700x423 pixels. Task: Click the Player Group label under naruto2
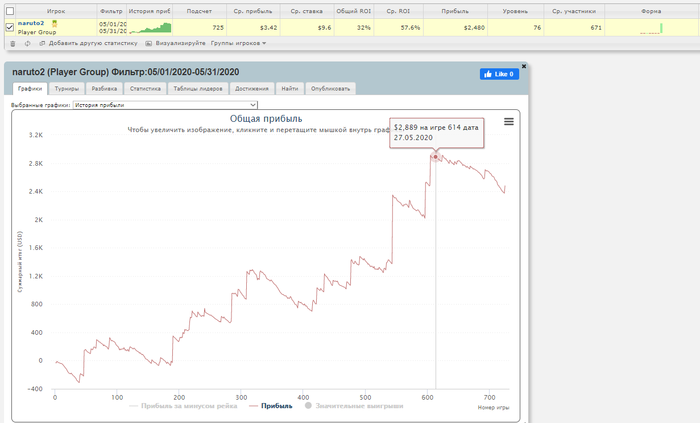pyautogui.click(x=37, y=32)
